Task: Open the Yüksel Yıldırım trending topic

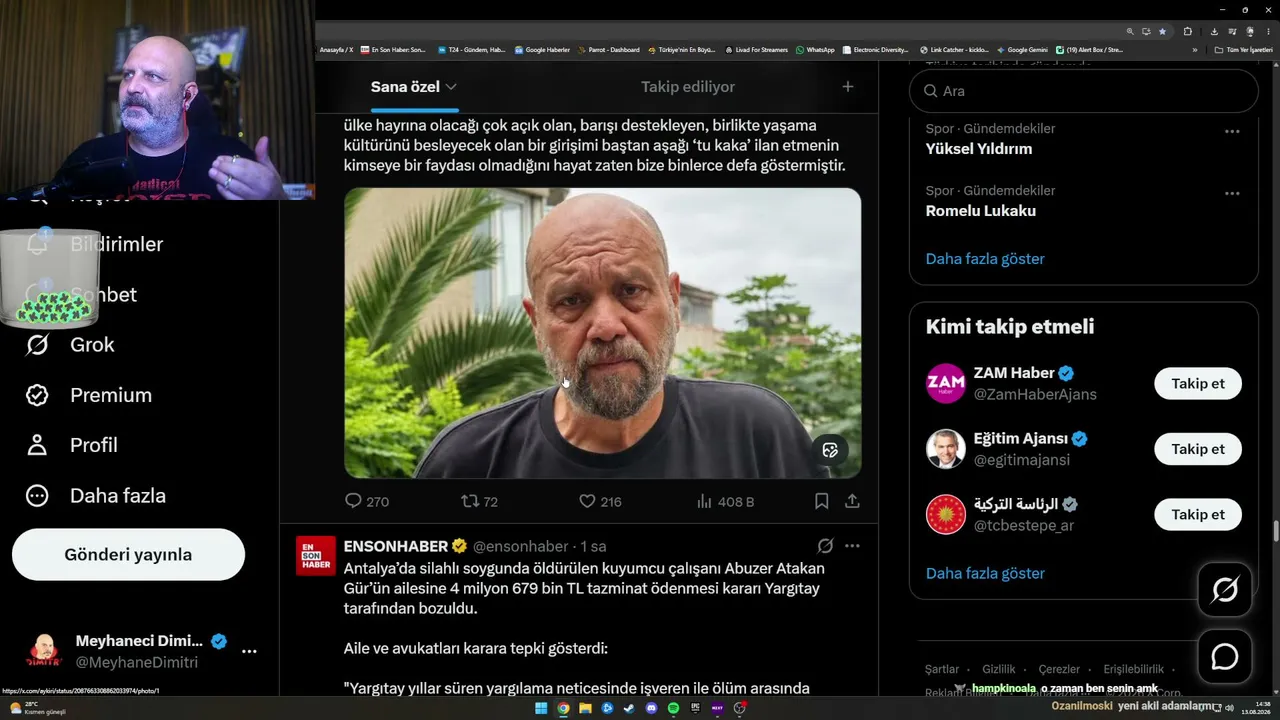Action: pyautogui.click(x=979, y=149)
